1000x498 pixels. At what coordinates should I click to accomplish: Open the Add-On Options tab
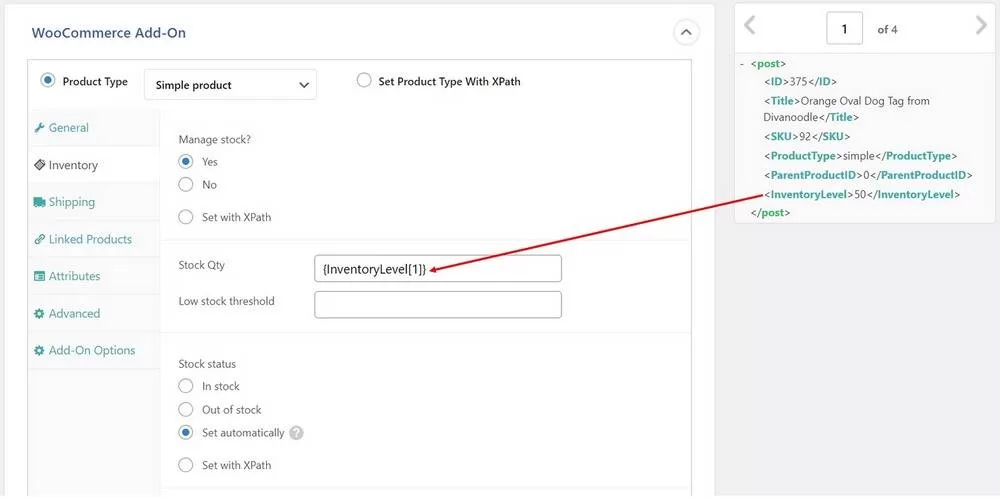[91, 350]
